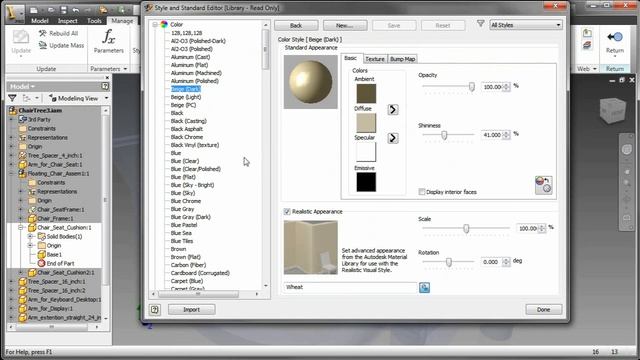Switch to the Bump Map tab
Viewport: 640px width, 360px height.
pyautogui.click(x=402, y=59)
